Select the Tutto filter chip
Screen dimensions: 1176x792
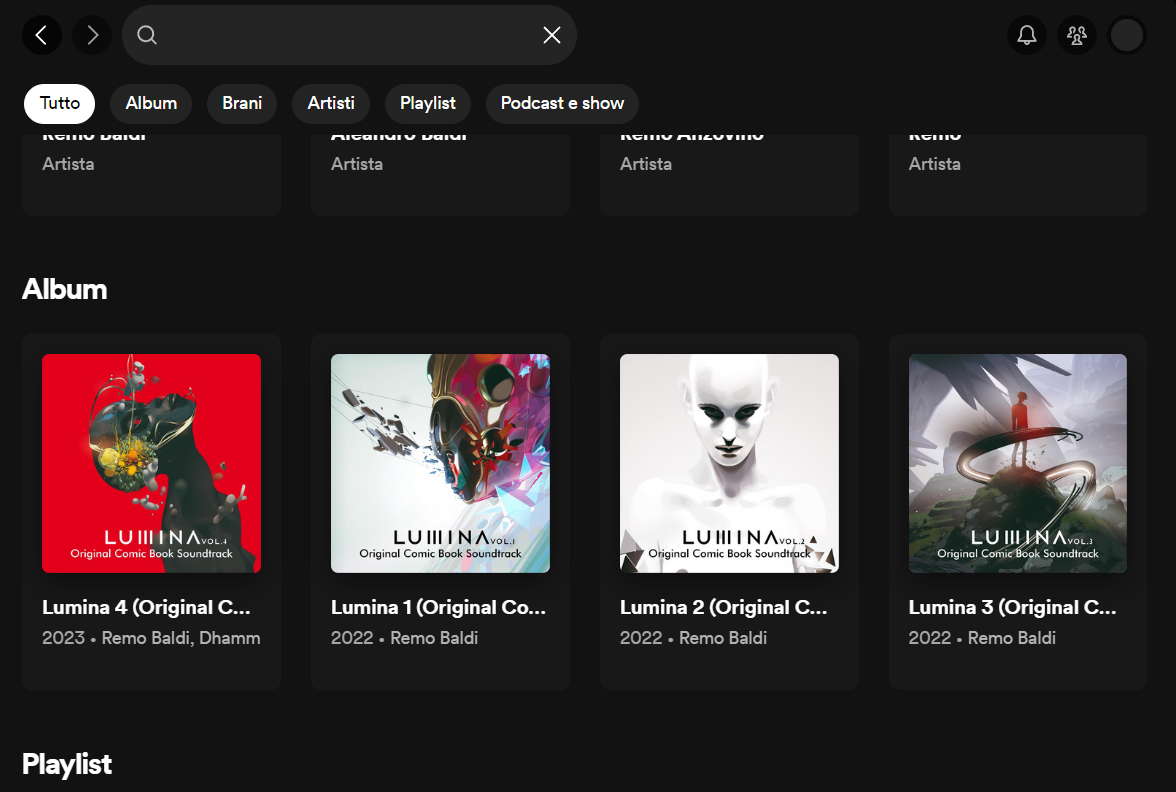59,103
